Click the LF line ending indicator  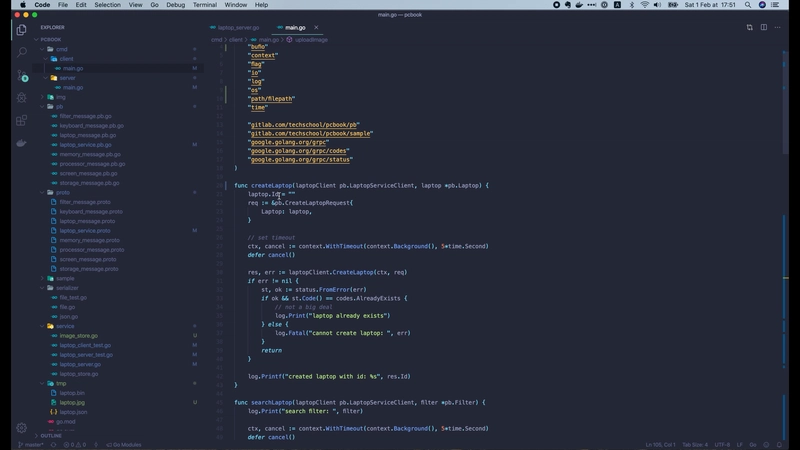coord(739,445)
